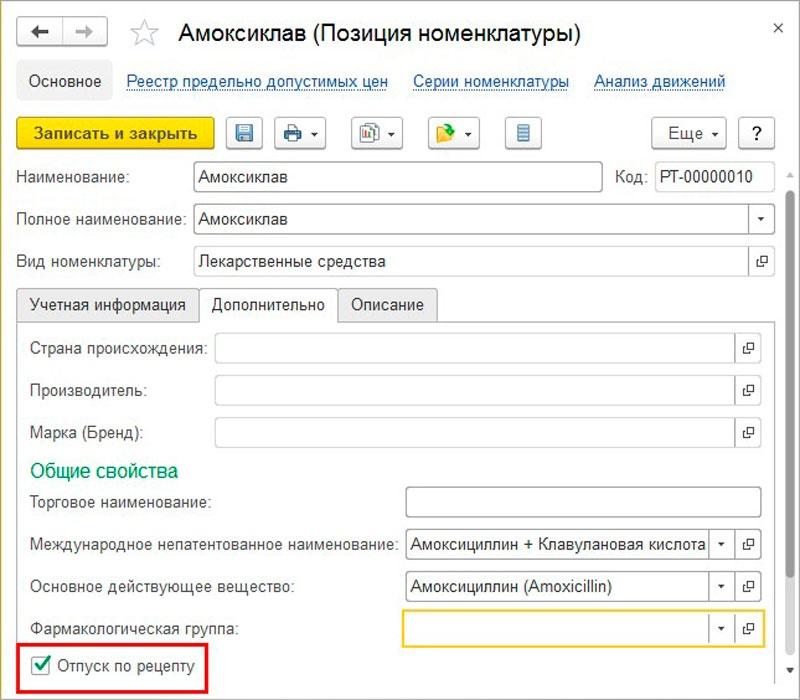Open the Описание tab
800x700 pixels.
tap(387, 305)
